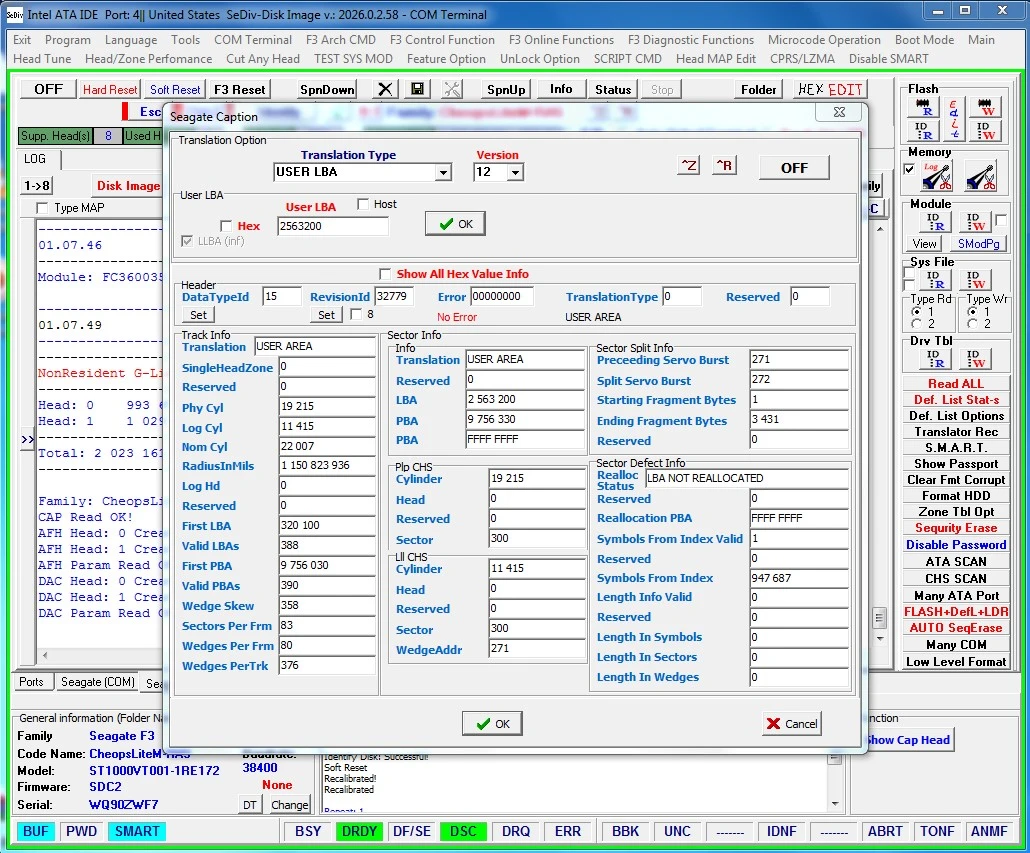This screenshot has height=853, width=1030.
Task: Cancel the Seagate Caption dialog
Action: (792, 724)
